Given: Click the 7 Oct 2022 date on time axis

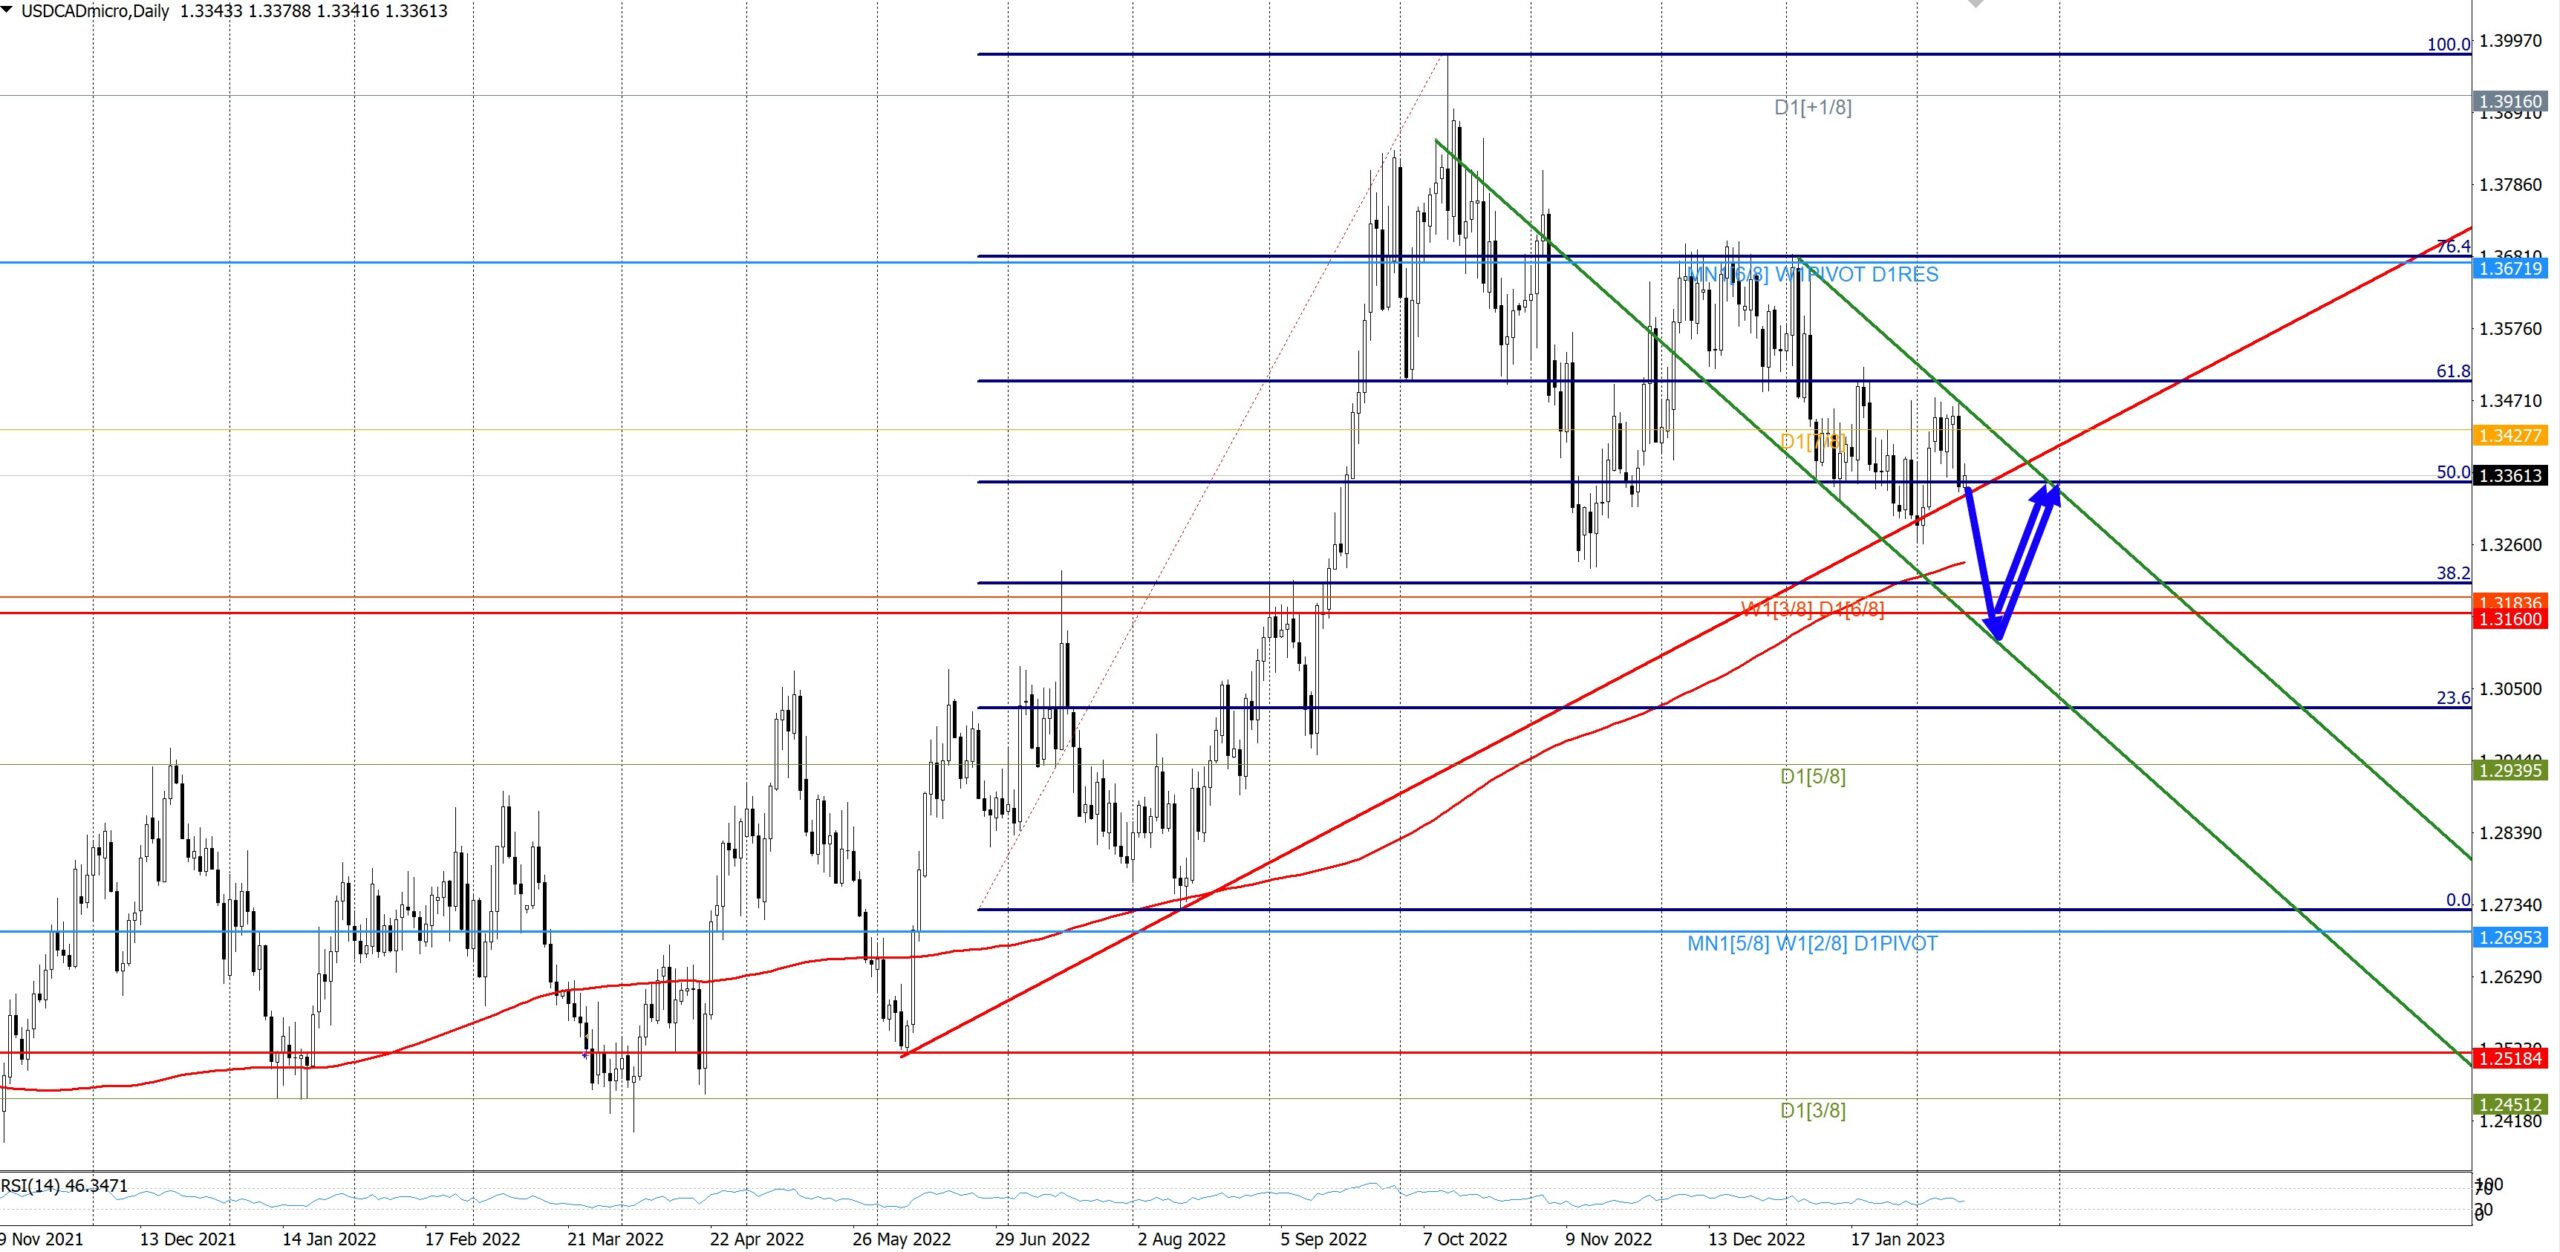Looking at the screenshot, I should pos(1464,1240).
